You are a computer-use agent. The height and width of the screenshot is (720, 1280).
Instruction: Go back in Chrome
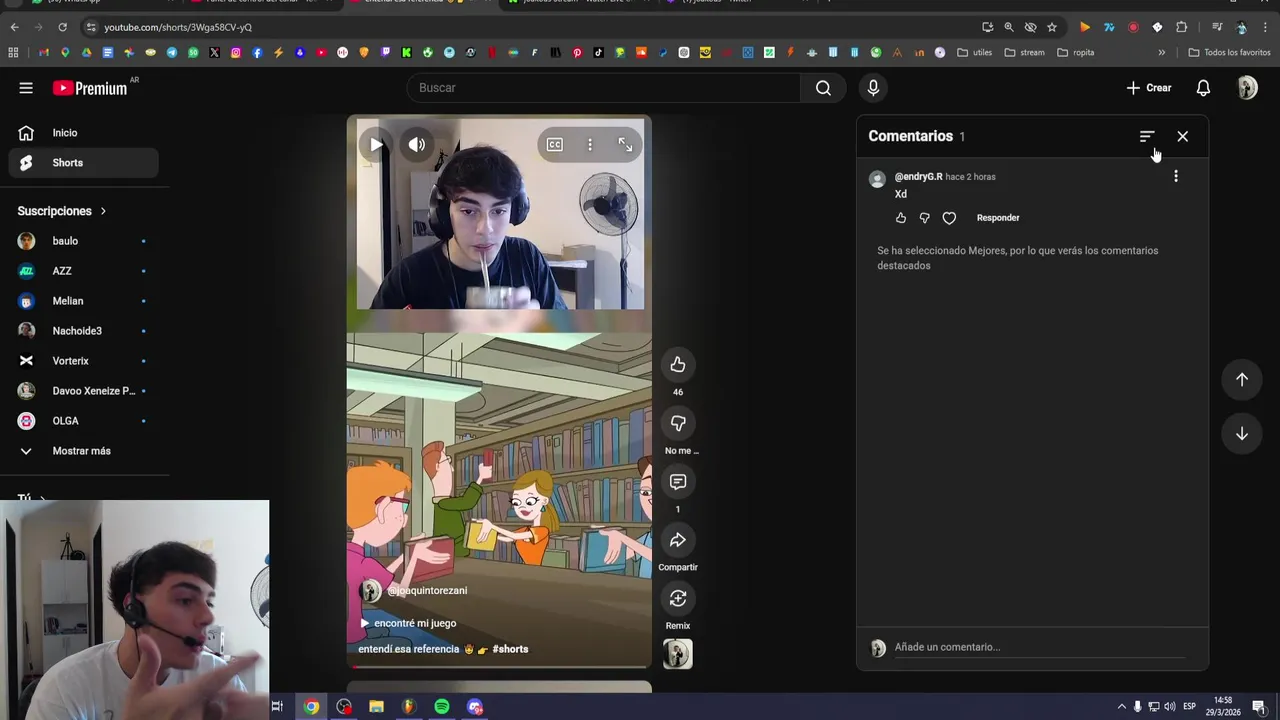(14, 27)
